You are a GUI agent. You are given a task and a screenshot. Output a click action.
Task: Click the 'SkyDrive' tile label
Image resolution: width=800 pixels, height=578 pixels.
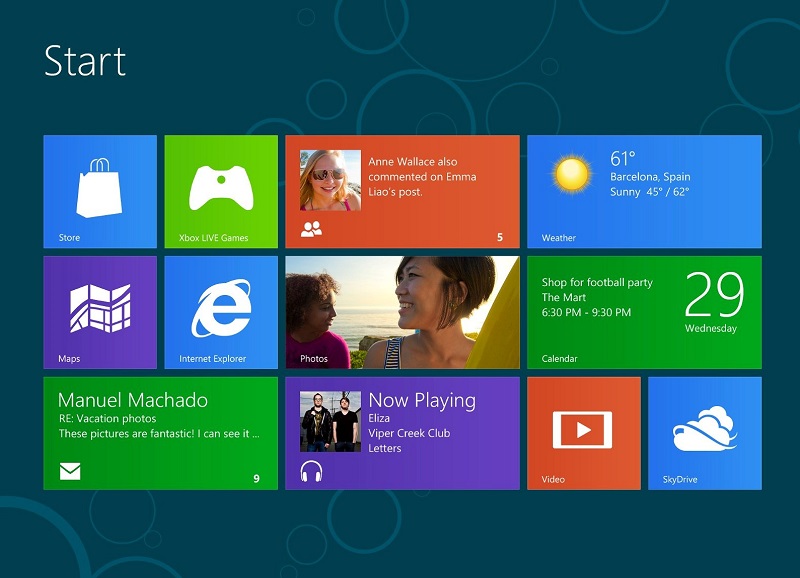[x=680, y=480]
